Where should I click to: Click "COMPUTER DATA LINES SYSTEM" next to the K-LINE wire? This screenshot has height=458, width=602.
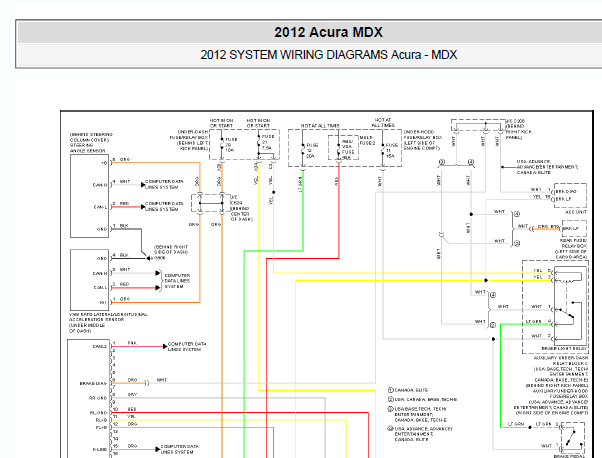tap(180, 449)
